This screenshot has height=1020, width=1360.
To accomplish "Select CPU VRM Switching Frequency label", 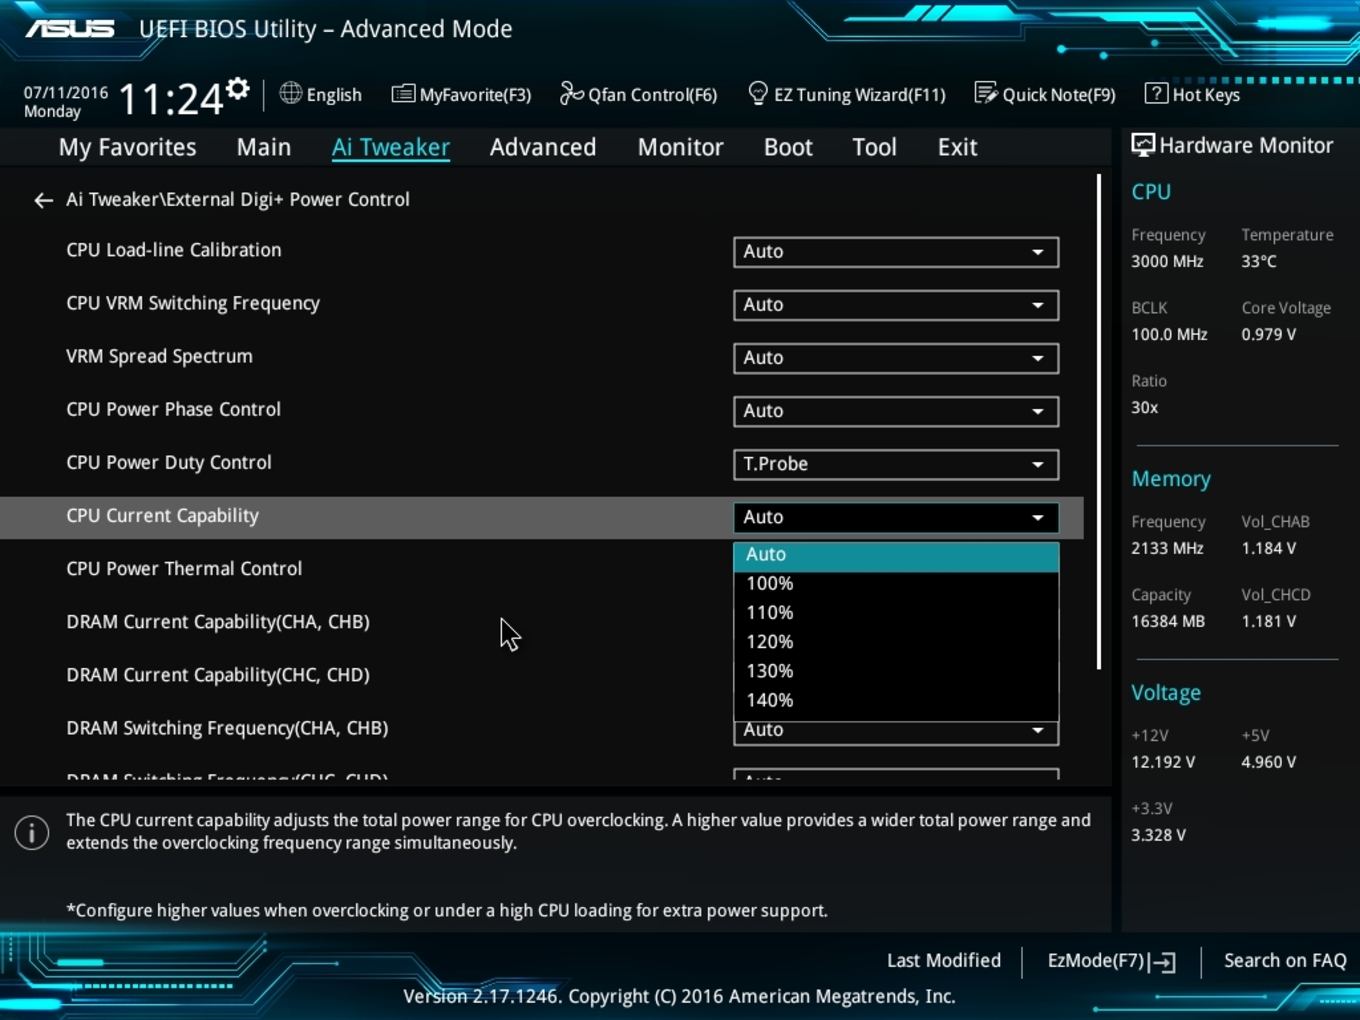I will pos(193,303).
